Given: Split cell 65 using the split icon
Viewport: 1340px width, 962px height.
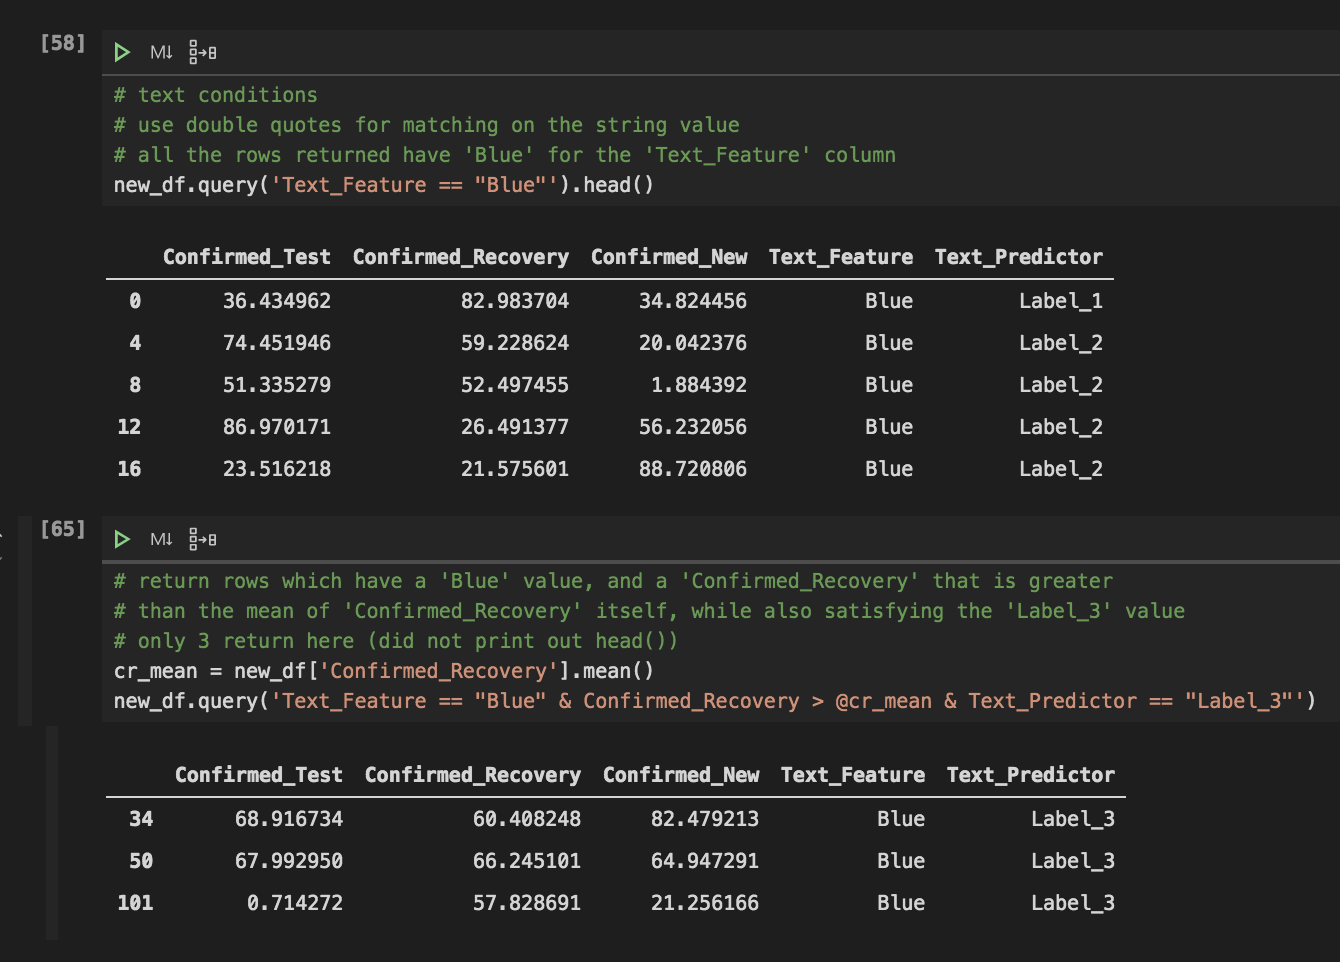Looking at the screenshot, I should 202,539.
